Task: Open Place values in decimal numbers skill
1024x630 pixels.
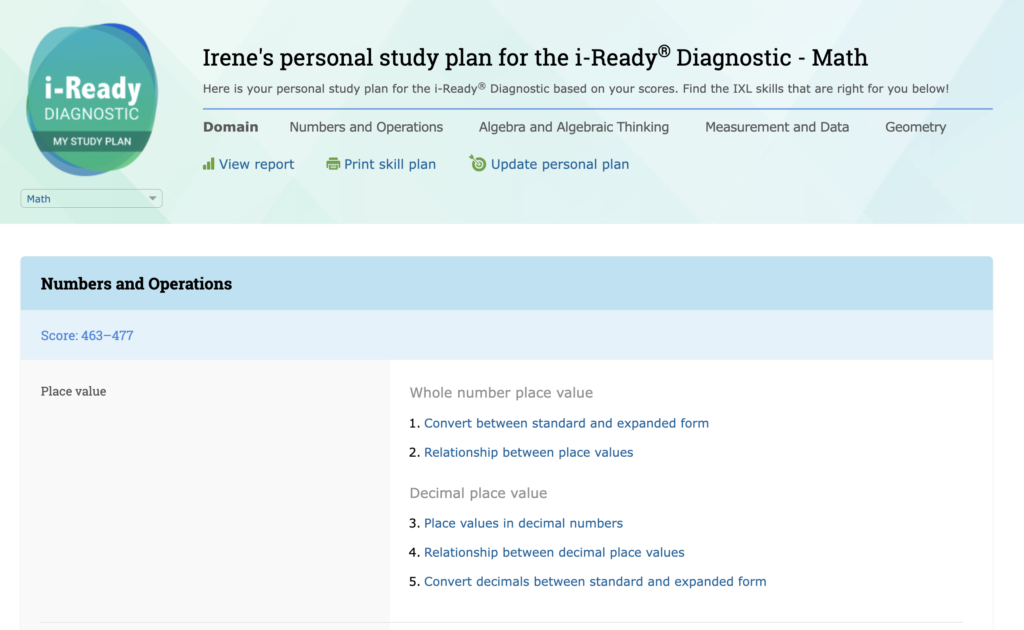Action: point(523,523)
